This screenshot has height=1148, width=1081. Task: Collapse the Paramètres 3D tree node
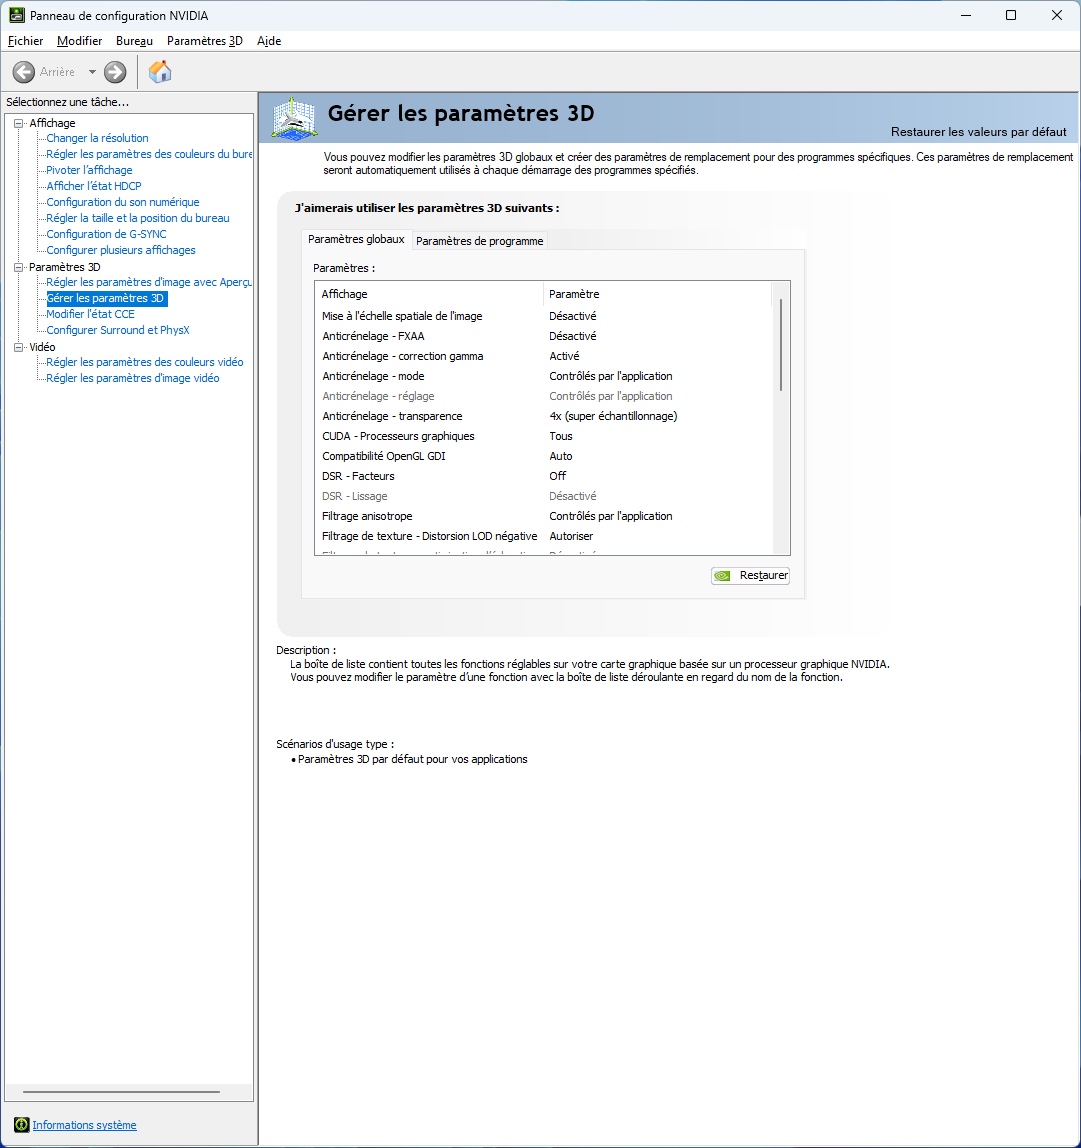[19, 267]
